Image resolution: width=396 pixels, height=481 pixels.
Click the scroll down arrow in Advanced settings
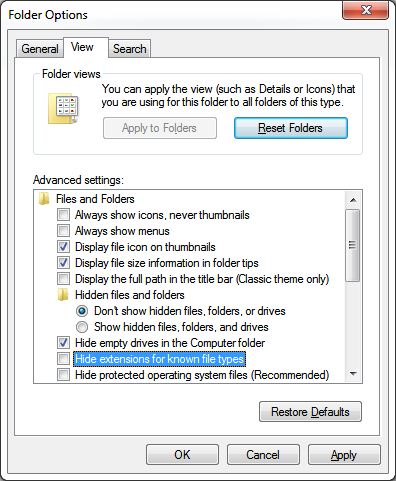pyautogui.click(x=353, y=374)
